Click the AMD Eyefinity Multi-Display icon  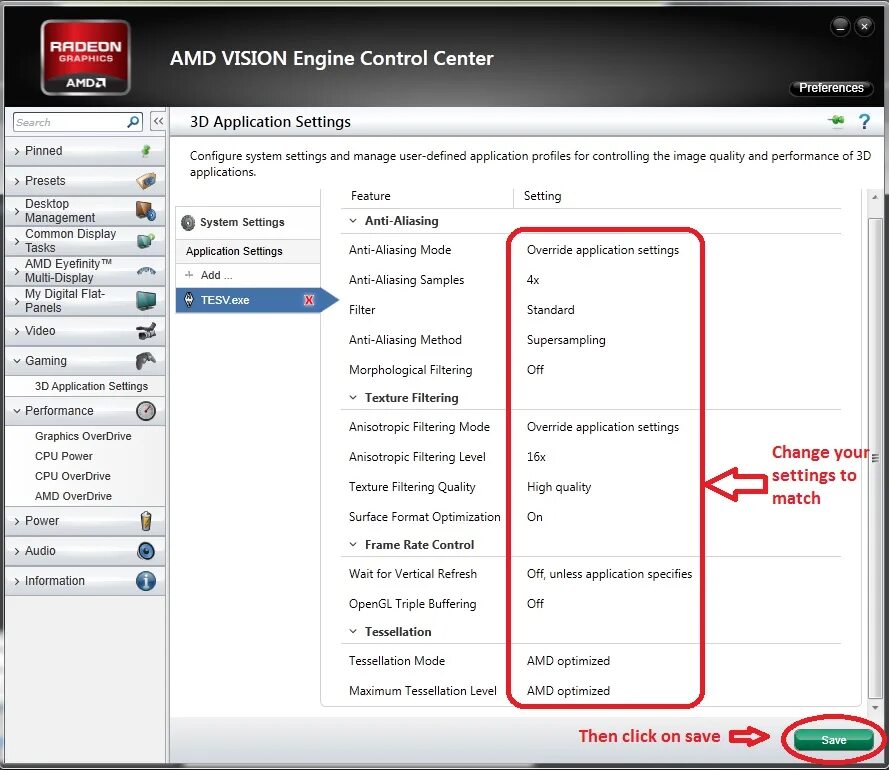(146, 270)
